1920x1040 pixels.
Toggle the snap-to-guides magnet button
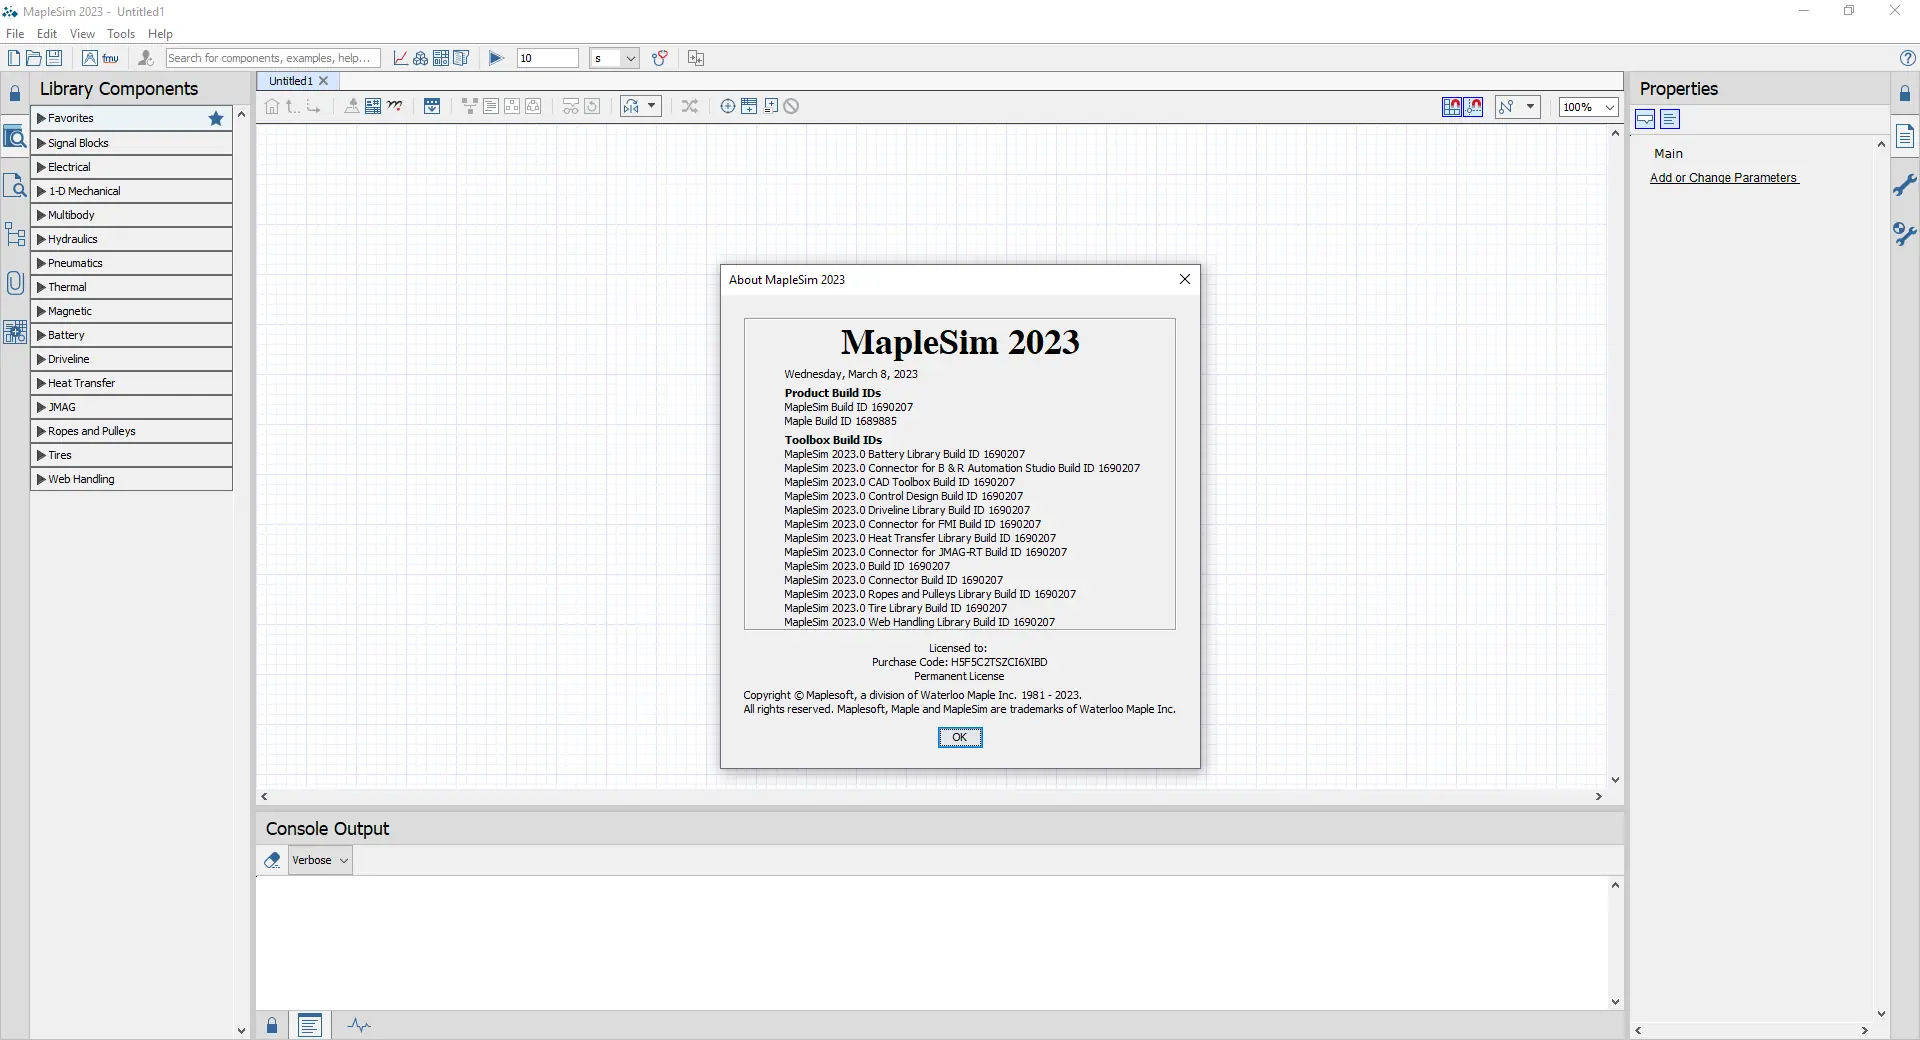[x=1473, y=107]
